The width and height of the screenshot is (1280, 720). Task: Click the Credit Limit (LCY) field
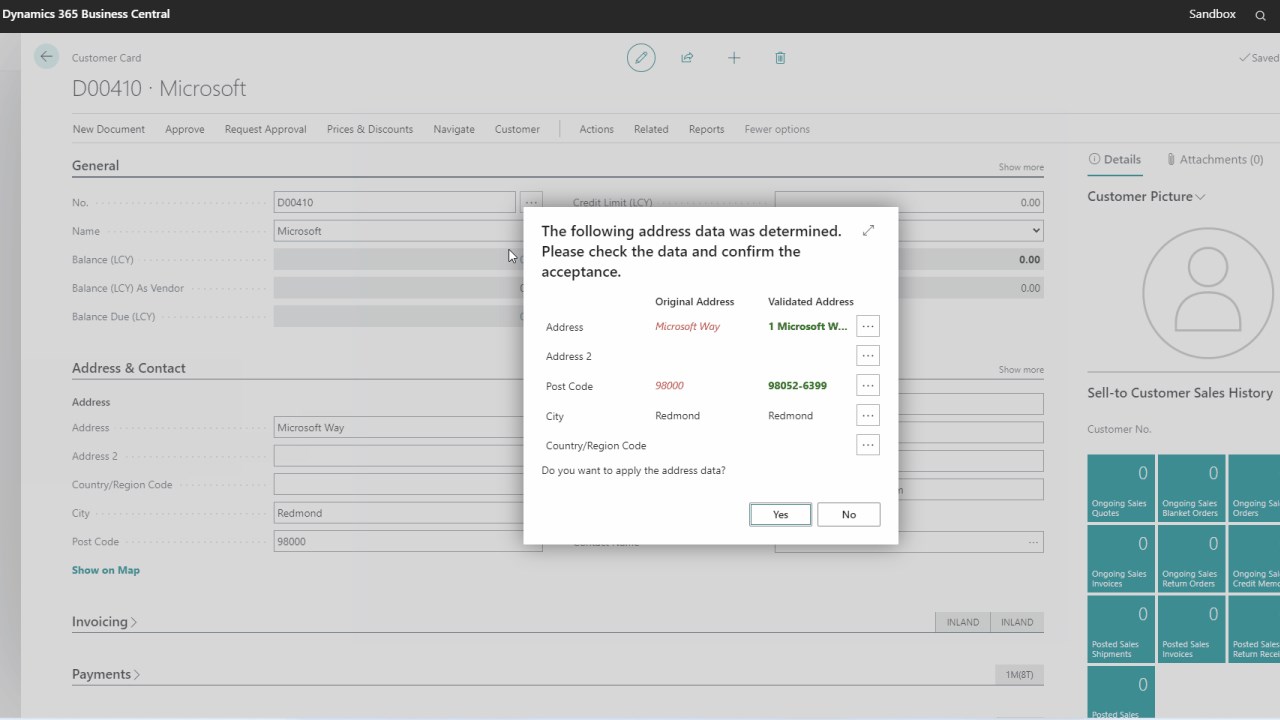coord(909,202)
